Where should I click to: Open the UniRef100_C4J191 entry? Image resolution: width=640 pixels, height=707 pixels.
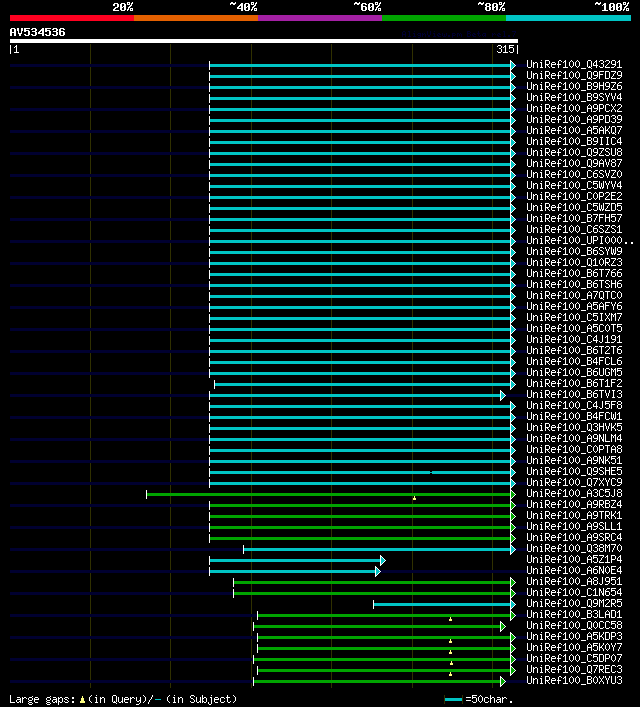[x=574, y=340]
